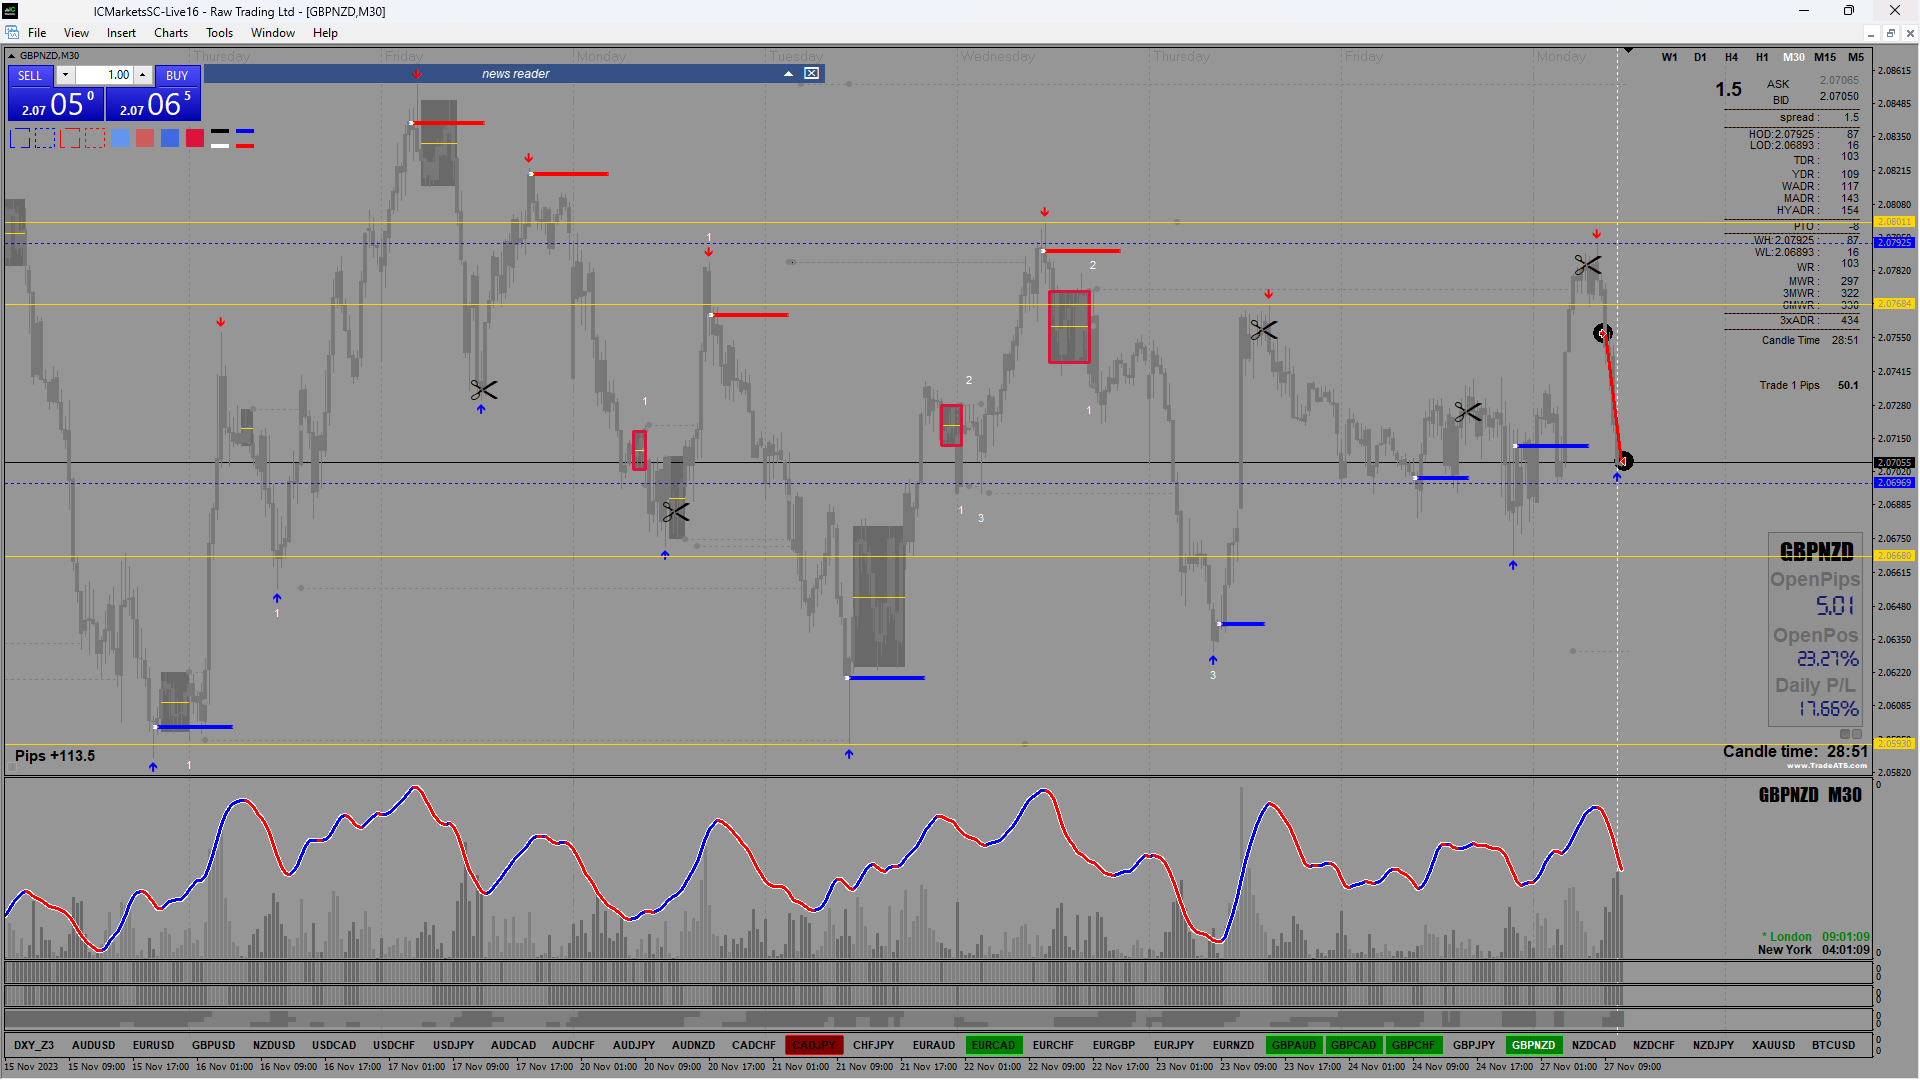Collapse one-click trading panel triangle
Screen dimensions: 1920x1080
click(x=12, y=56)
